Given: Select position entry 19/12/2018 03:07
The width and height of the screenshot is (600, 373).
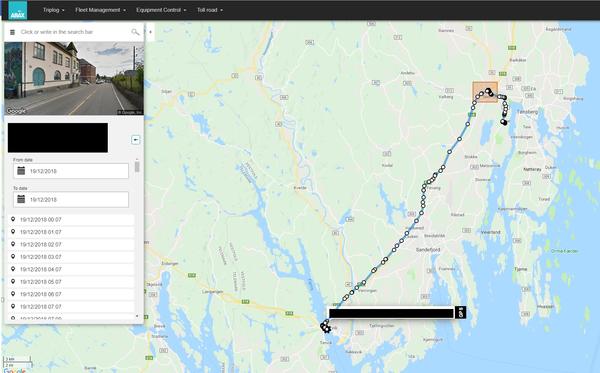Looking at the screenshot, I should [x=71, y=257].
